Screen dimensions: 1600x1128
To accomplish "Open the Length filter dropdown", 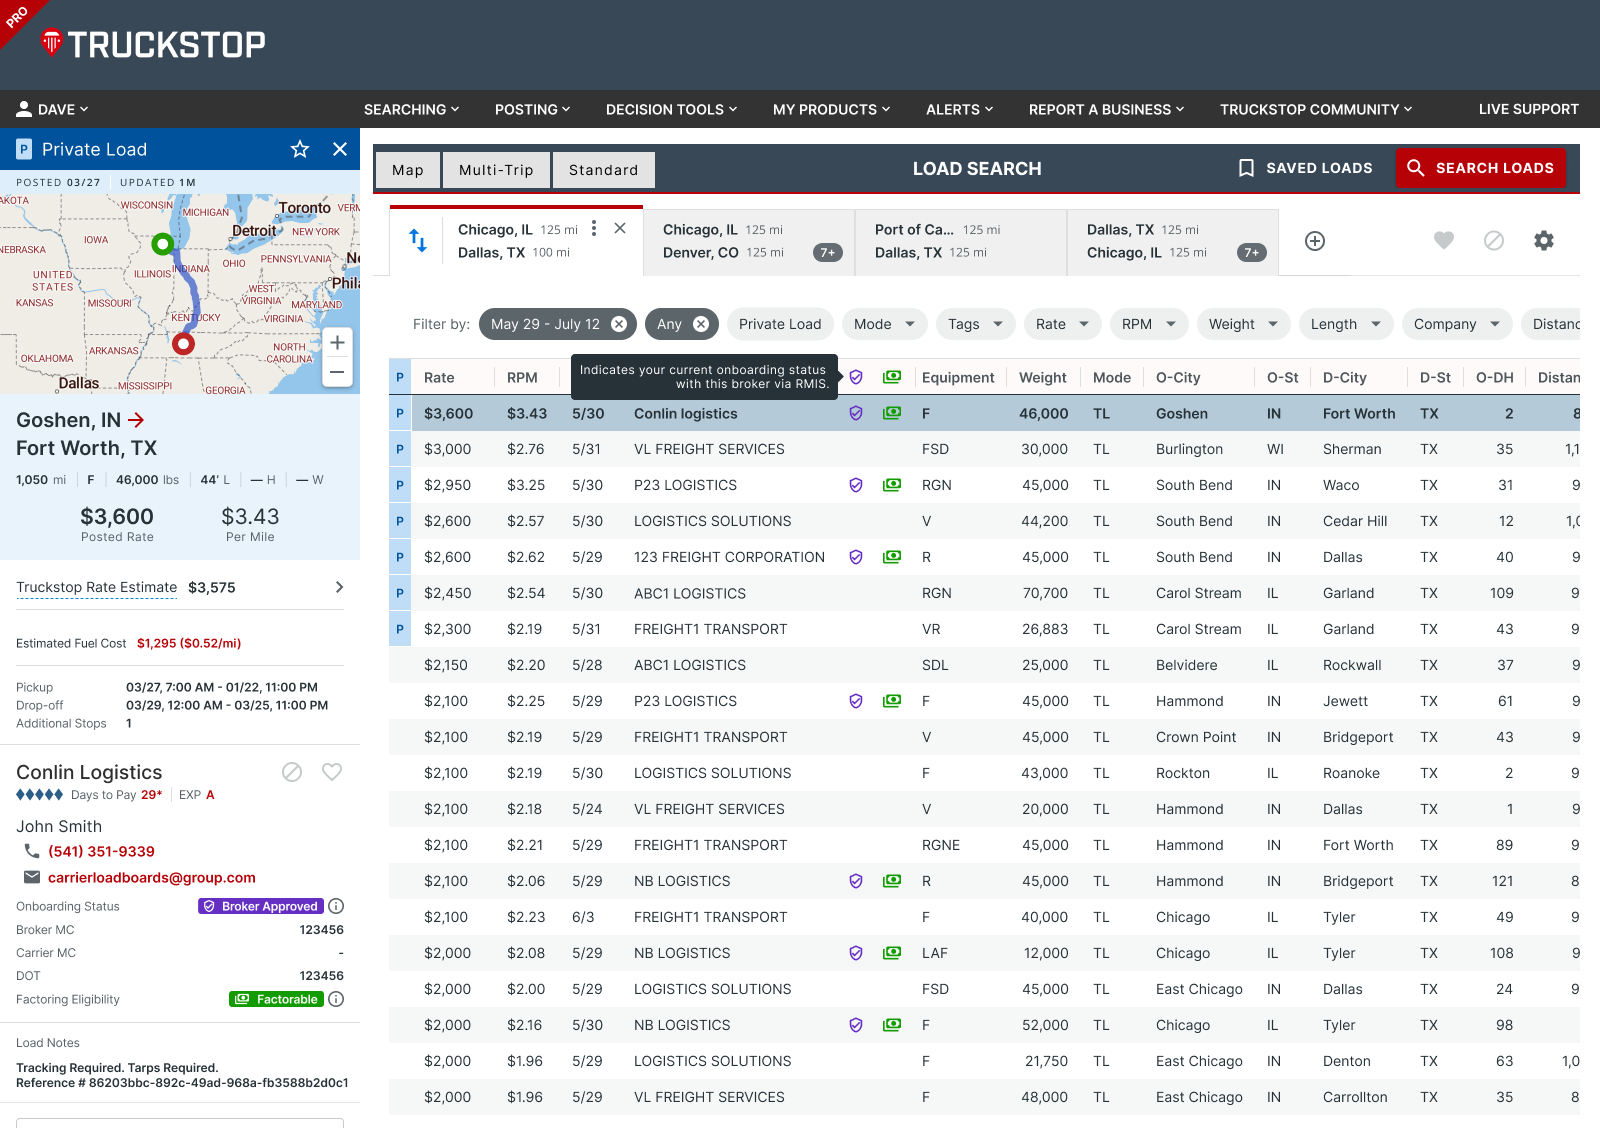I will coord(1346,324).
